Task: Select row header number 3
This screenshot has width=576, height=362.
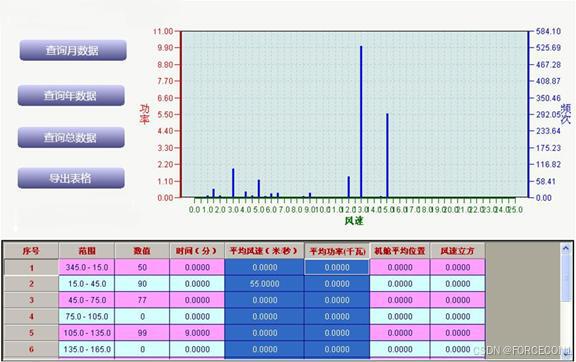Action: [31, 300]
